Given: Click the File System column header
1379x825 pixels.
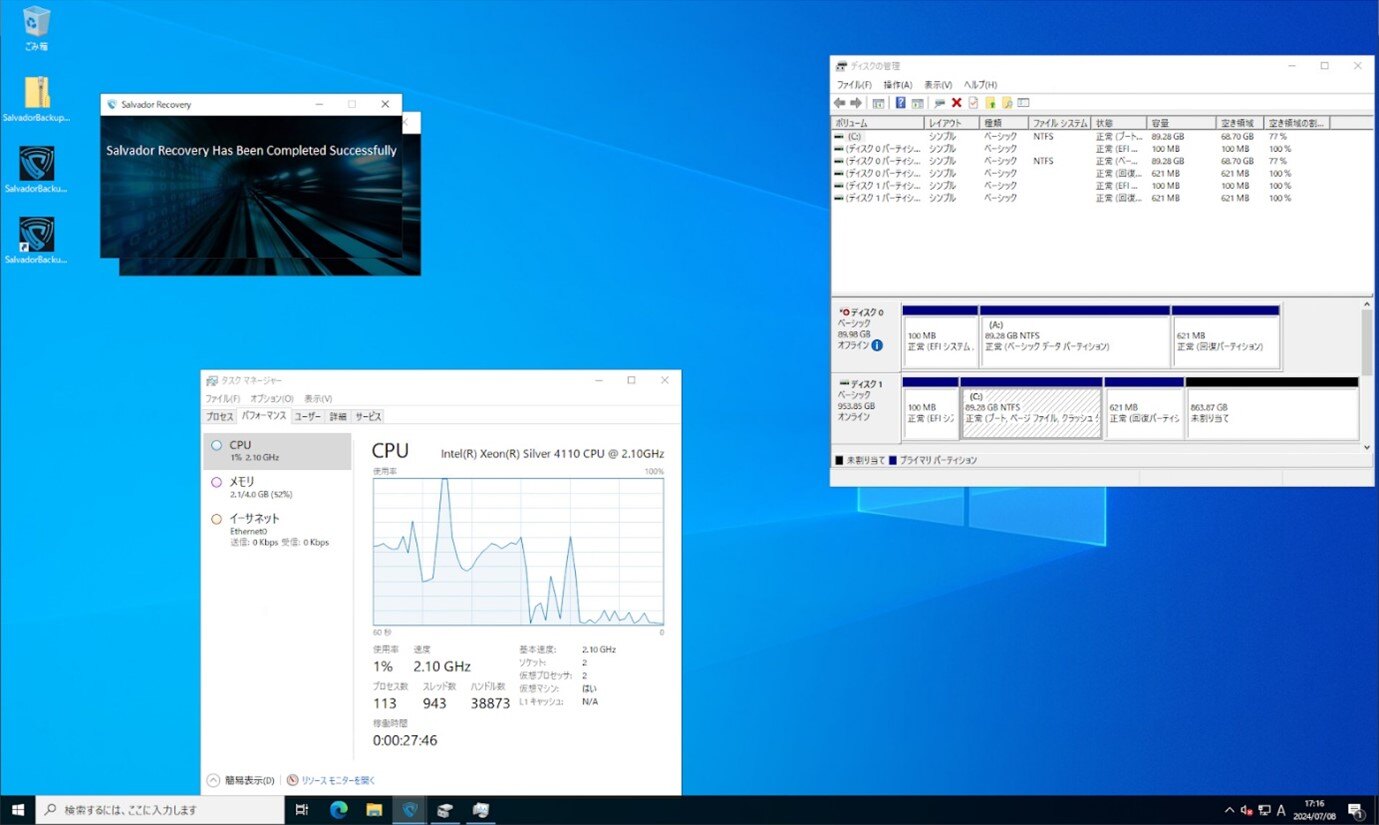Looking at the screenshot, I should pyautogui.click(x=1059, y=123).
